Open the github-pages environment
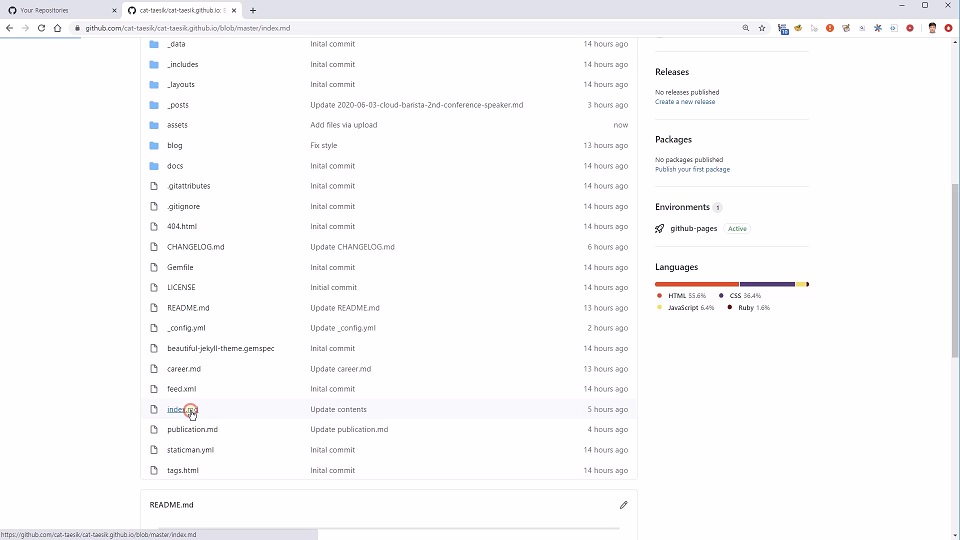This screenshot has height=540, width=960. pyautogui.click(x=693, y=229)
